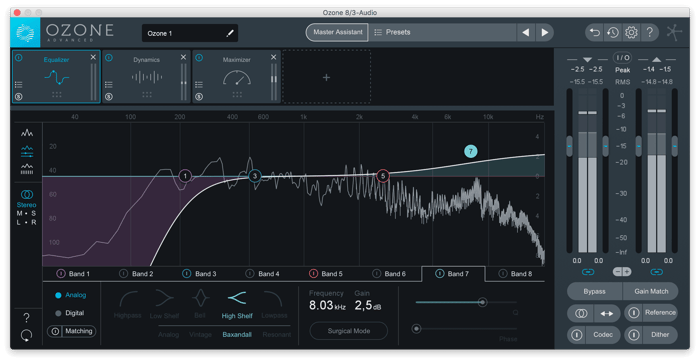Screen dimensions: 700x362
Task: Enable Band 2 power button
Action: pos(123,274)
